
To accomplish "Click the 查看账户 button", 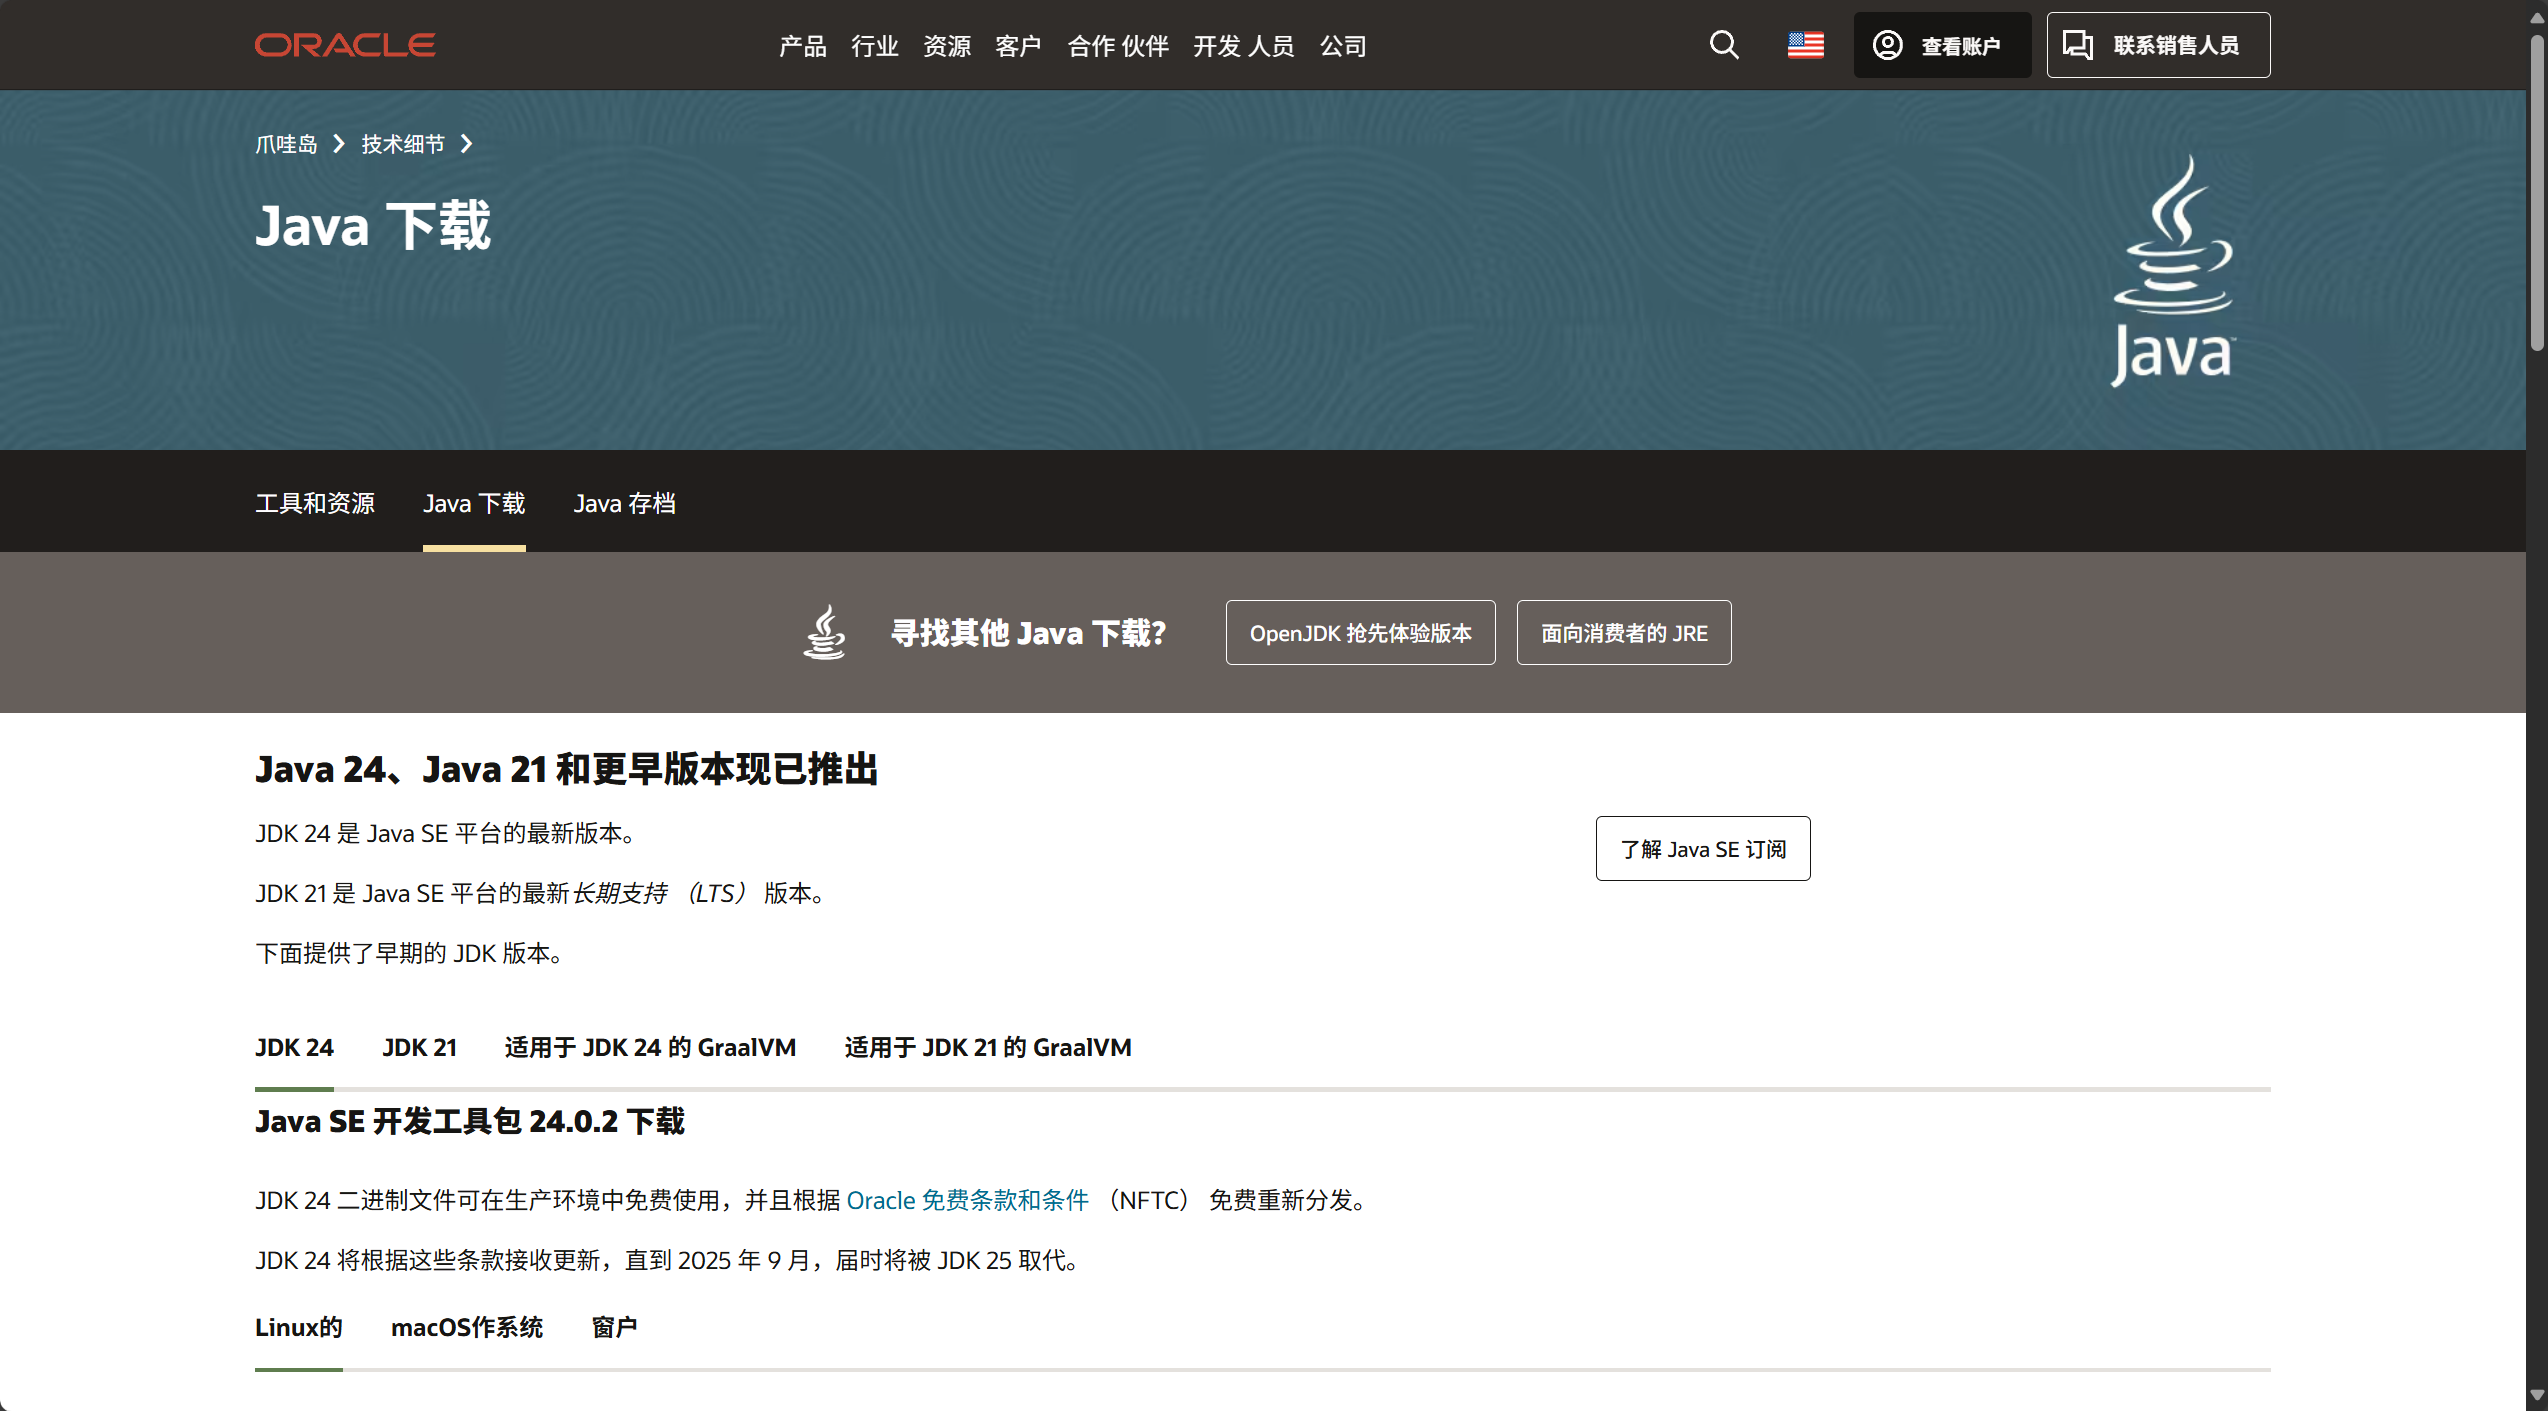I will [x=1942, y=45].
